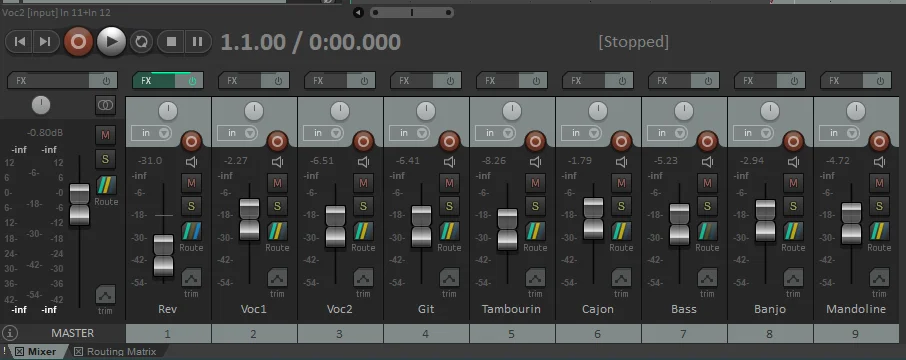
Task: Open the Voc2 track routing icon
Action: (363, 231)
